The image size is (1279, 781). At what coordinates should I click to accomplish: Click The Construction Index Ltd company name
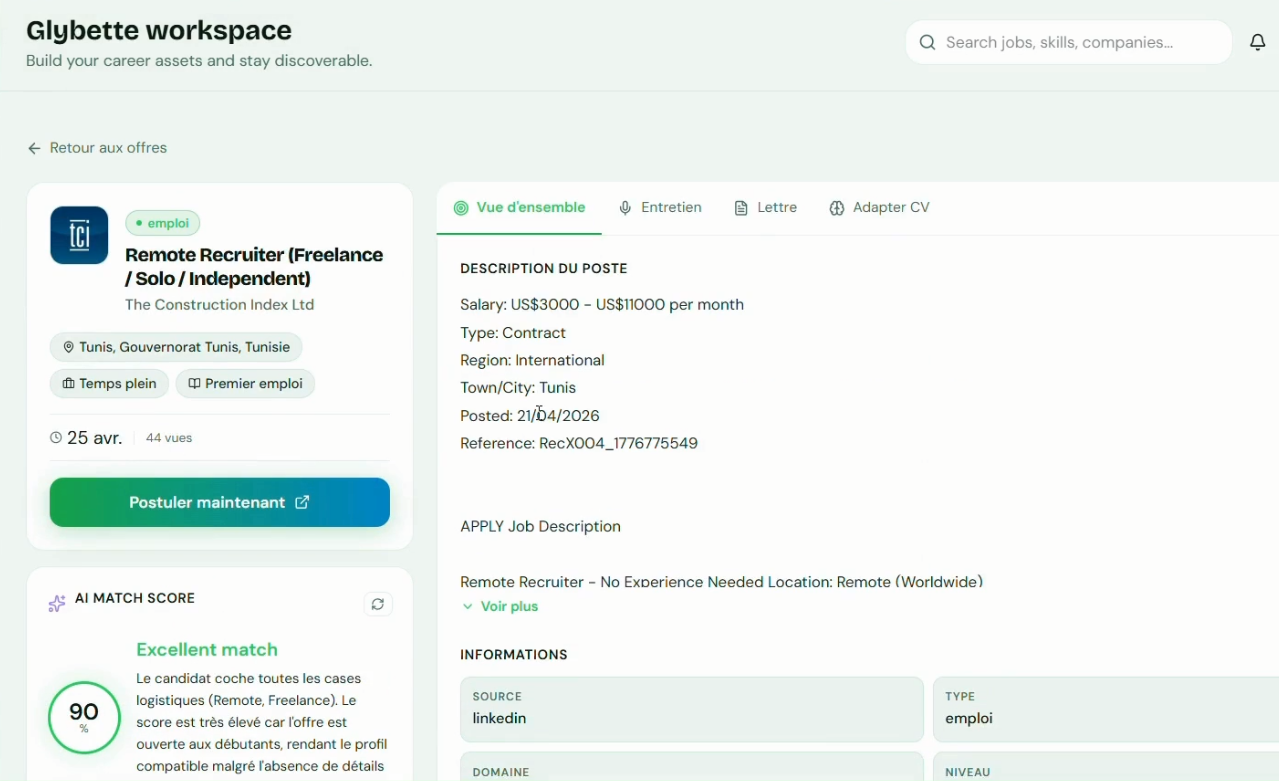[220, 305]
